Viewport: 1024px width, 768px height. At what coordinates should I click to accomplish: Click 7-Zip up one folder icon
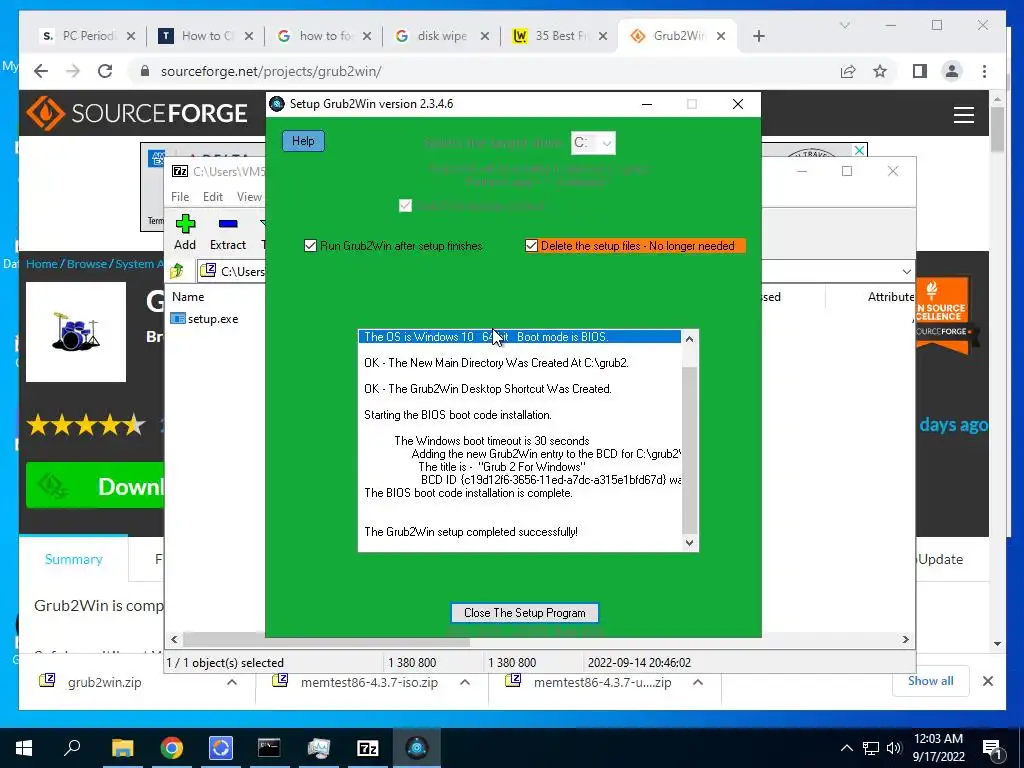pos(177,270)
